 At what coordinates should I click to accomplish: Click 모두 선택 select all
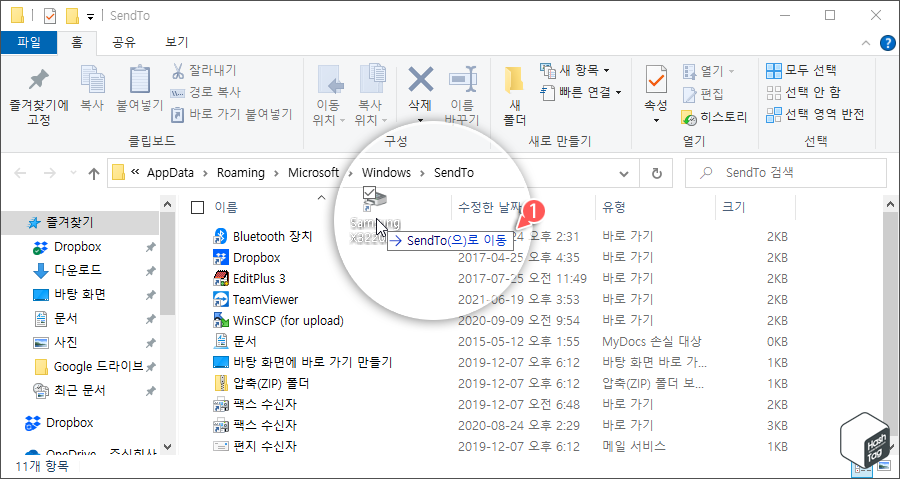pyautogui.click(x=802, y=71)
